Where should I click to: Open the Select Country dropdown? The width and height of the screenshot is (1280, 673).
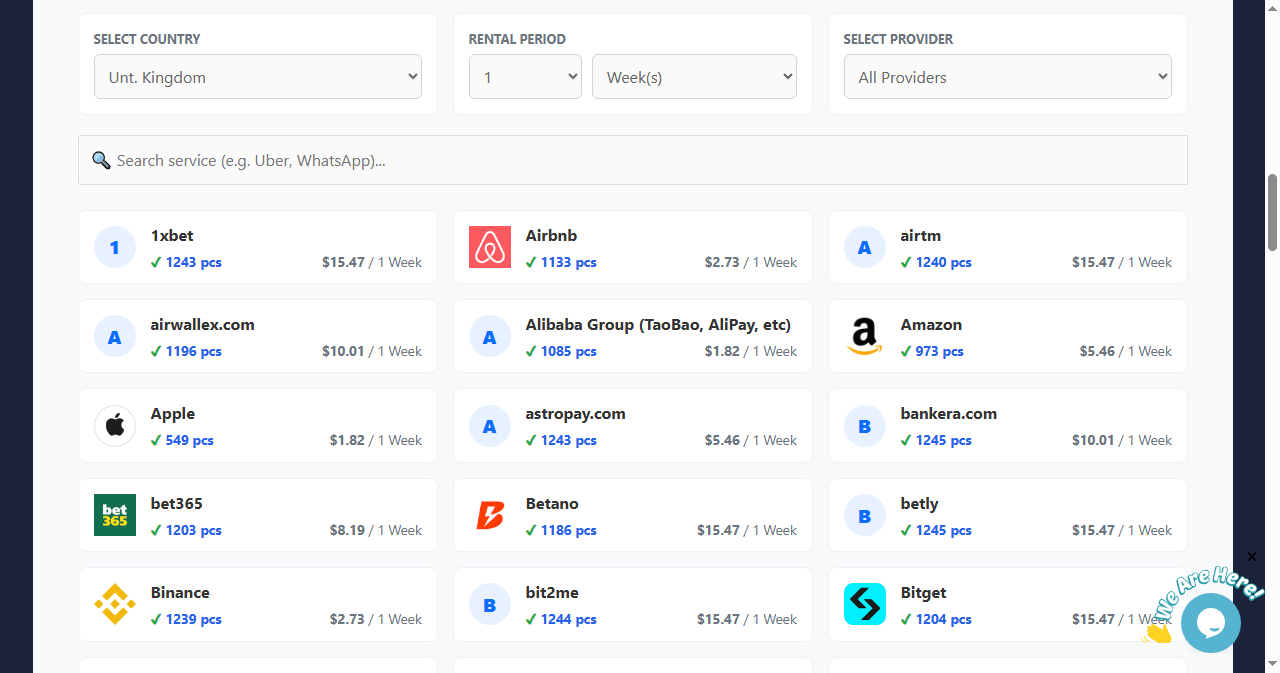pyautogui.click(x=258, y=77)
